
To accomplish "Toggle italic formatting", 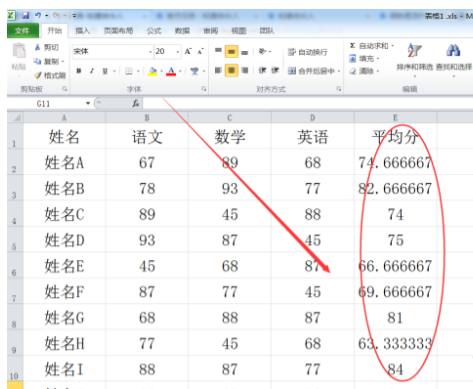I will tap(92, 71).
